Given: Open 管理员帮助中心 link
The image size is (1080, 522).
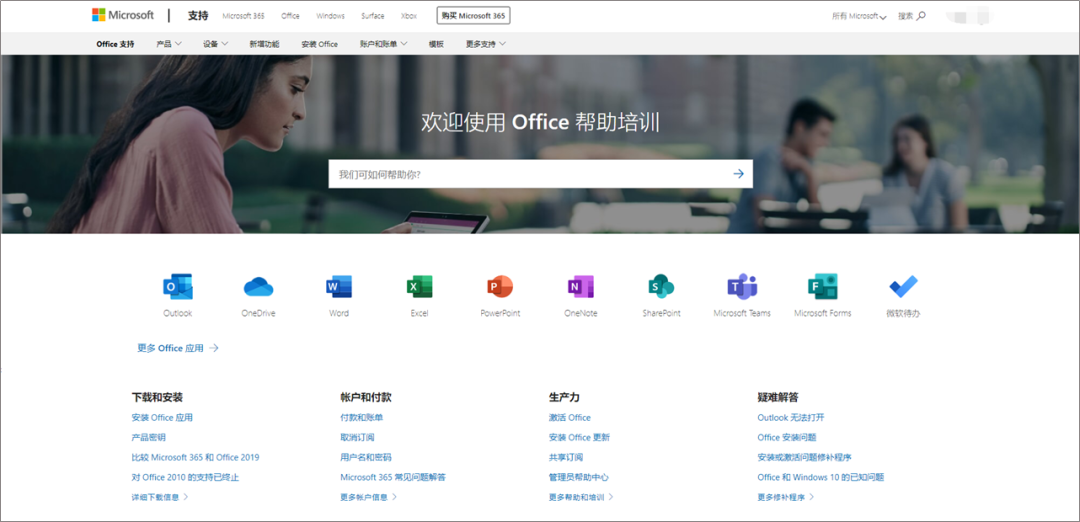Looking at the screenshot, I should (x=579, y=477).
